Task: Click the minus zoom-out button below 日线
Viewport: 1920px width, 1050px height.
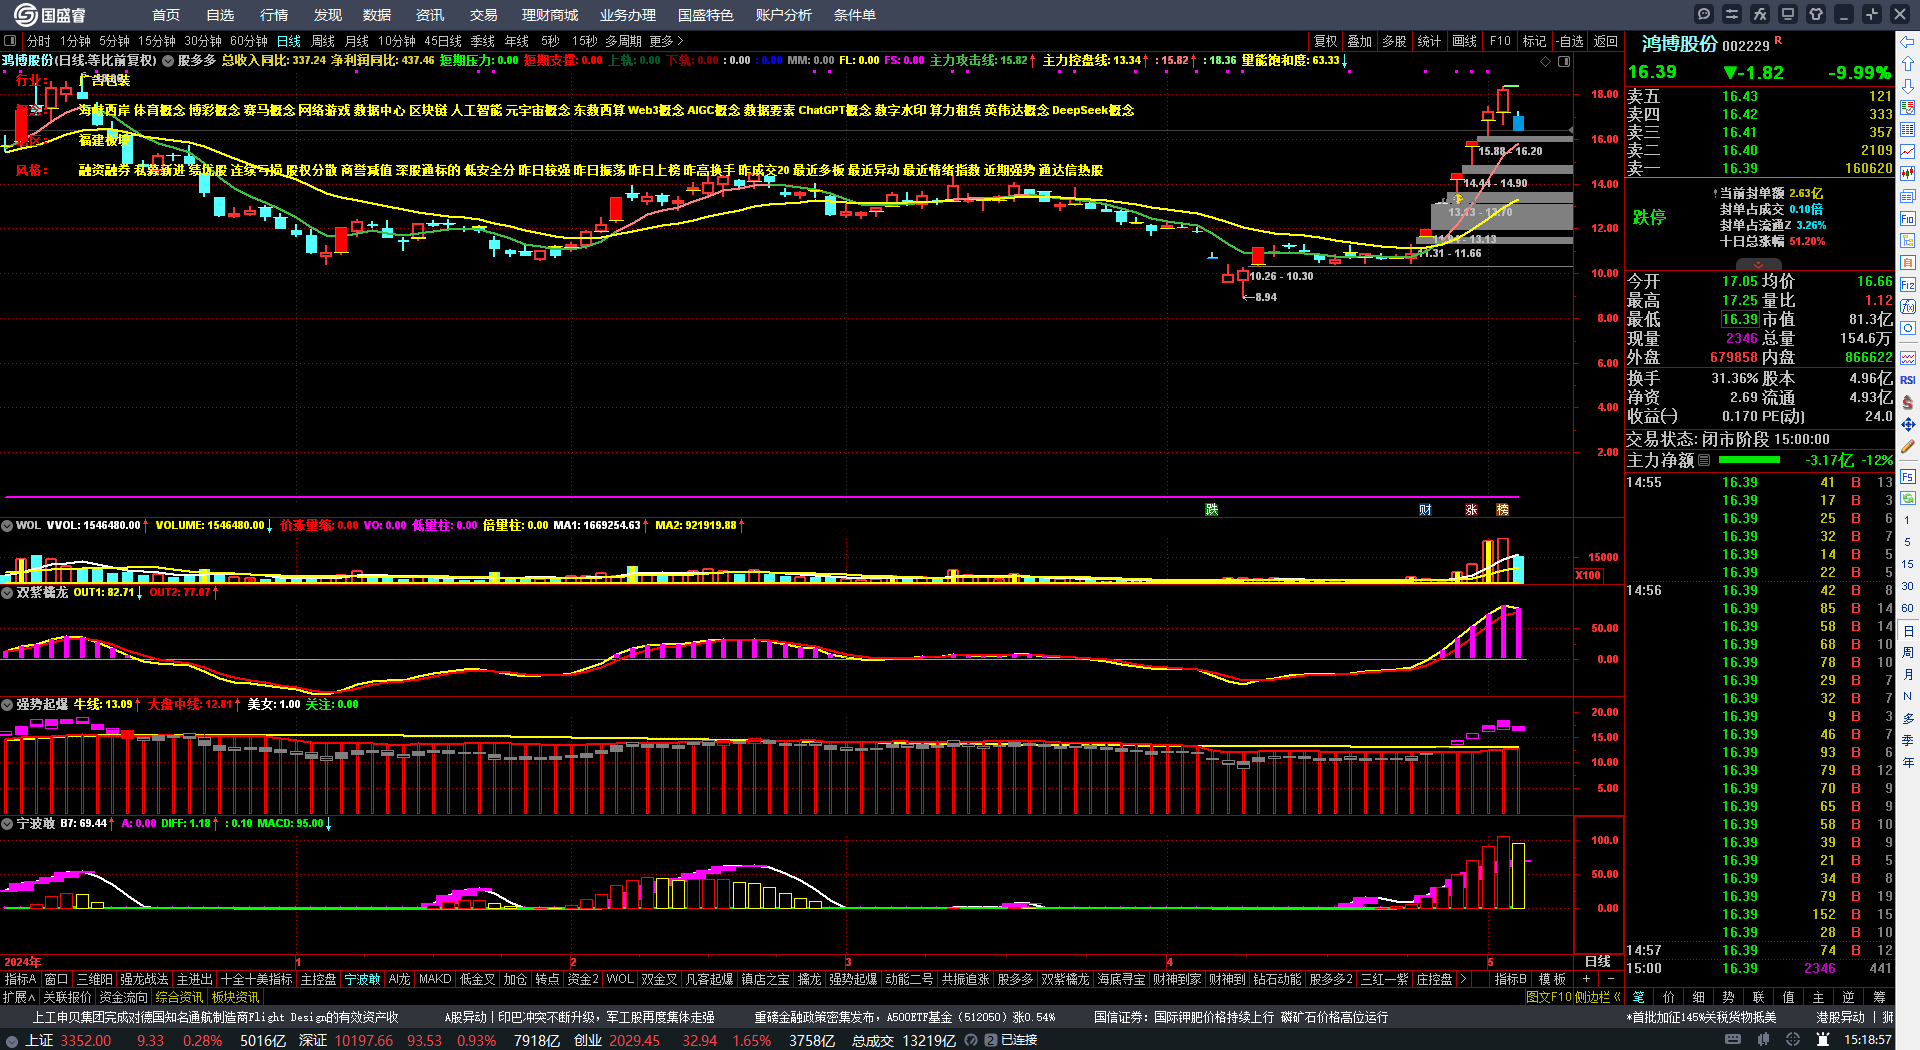Action: tap(1611, 979)
